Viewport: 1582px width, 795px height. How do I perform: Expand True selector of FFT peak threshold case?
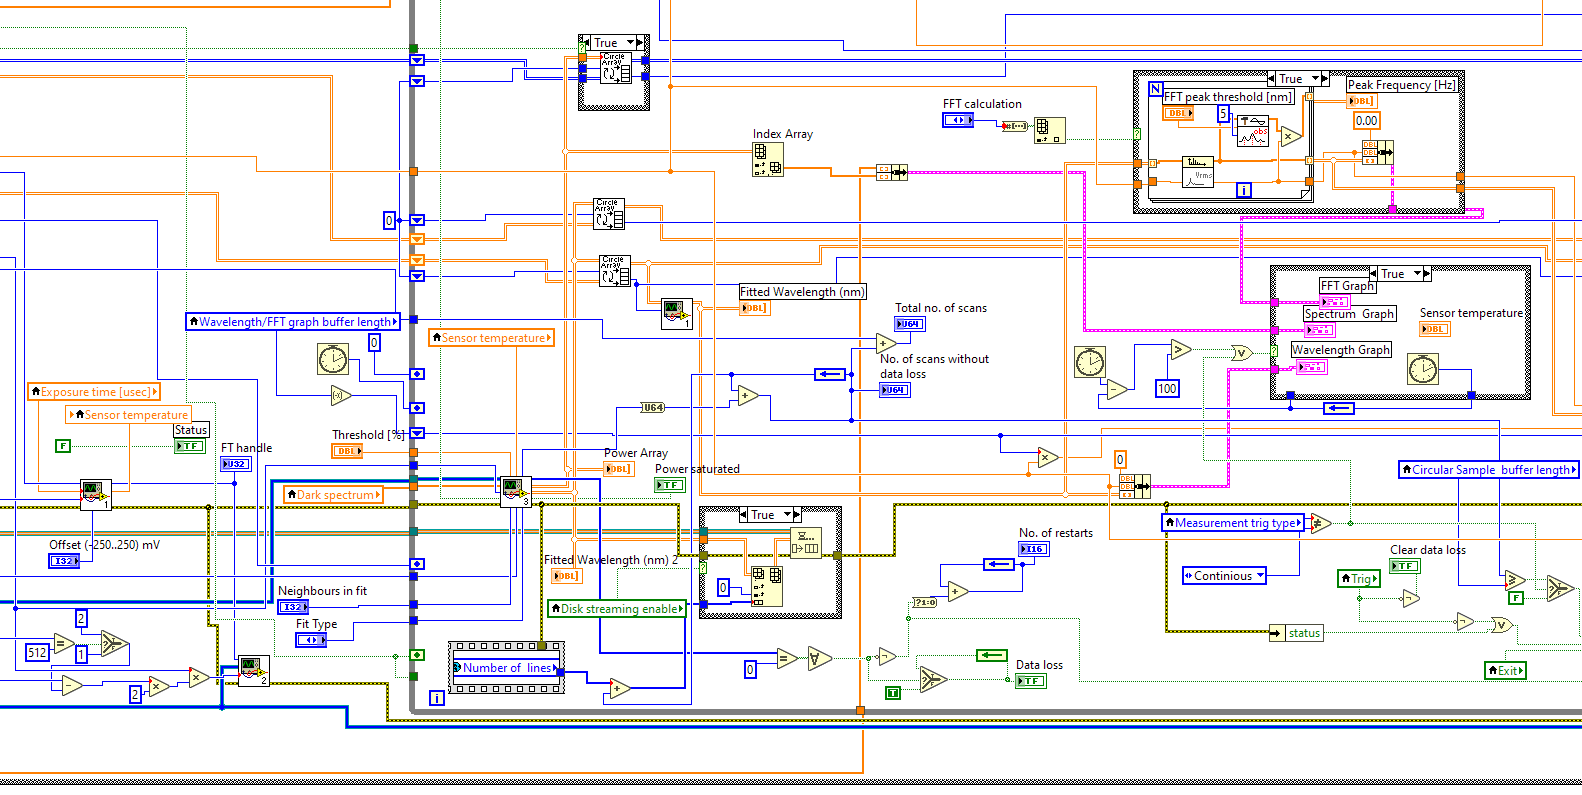(1298, 79)
